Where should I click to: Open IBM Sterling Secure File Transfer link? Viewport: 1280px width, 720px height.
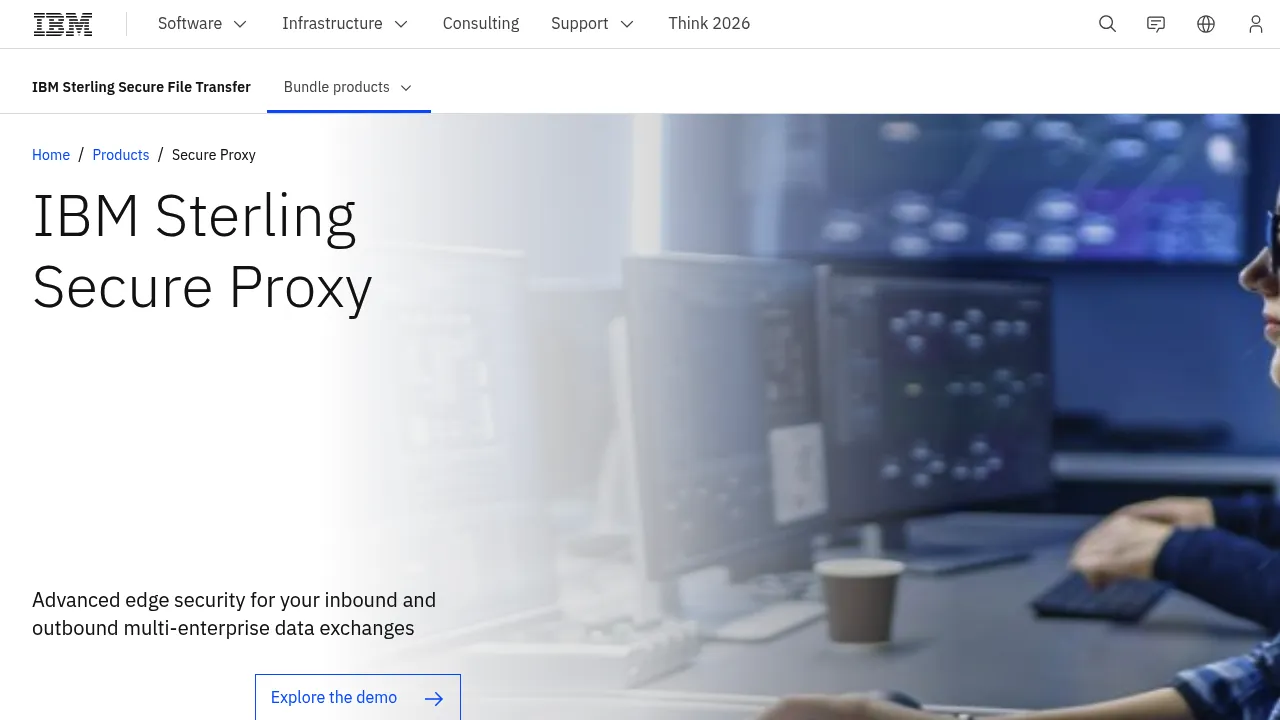[x=141, y=87]
